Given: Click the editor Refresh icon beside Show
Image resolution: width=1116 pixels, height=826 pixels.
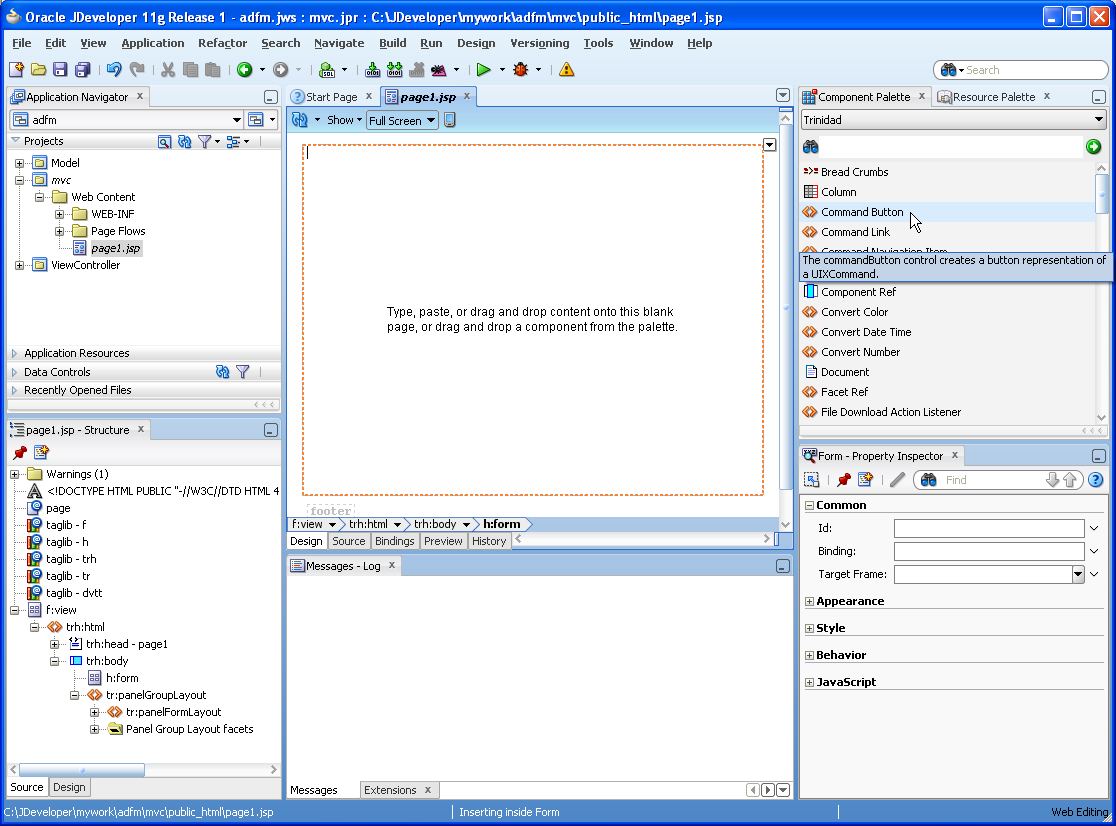Looking at the screenshot, I should point(300,120).
